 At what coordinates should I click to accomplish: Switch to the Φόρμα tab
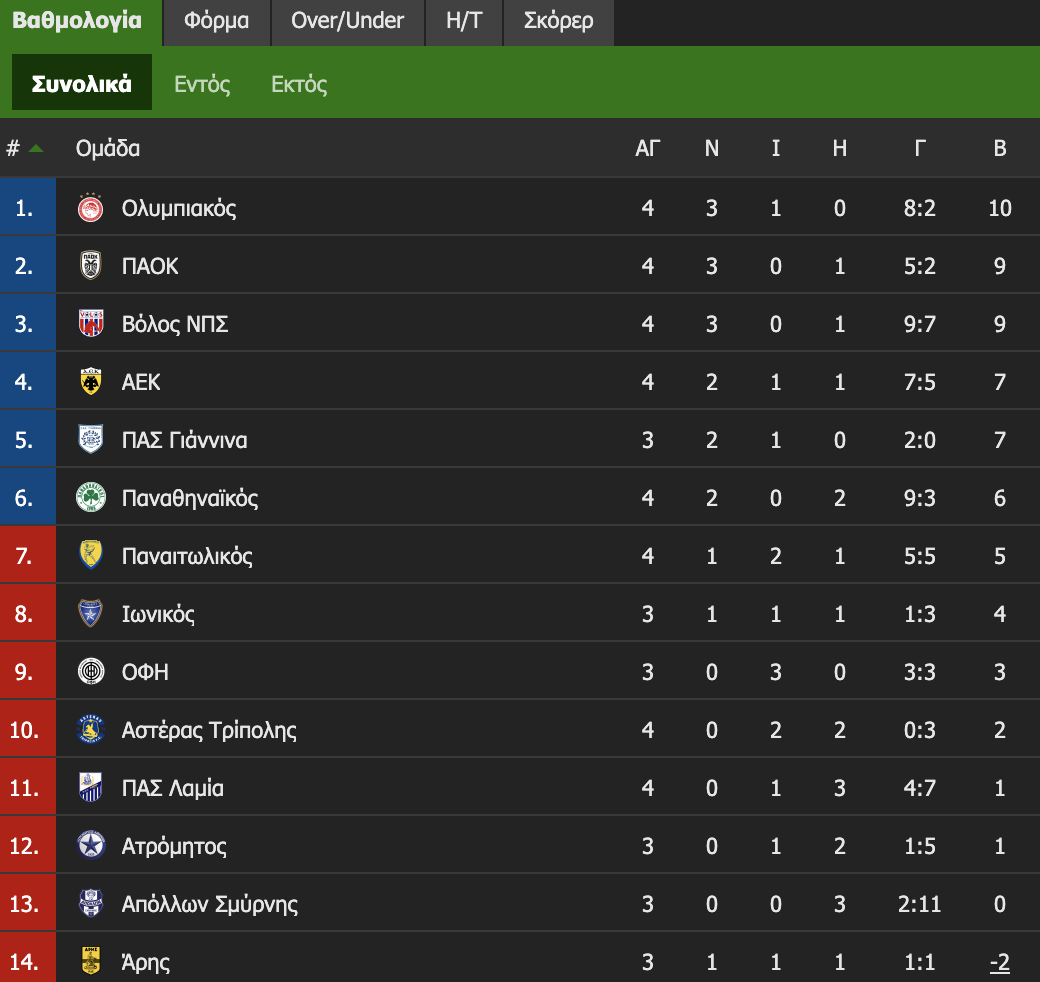(x=216, y=21)
